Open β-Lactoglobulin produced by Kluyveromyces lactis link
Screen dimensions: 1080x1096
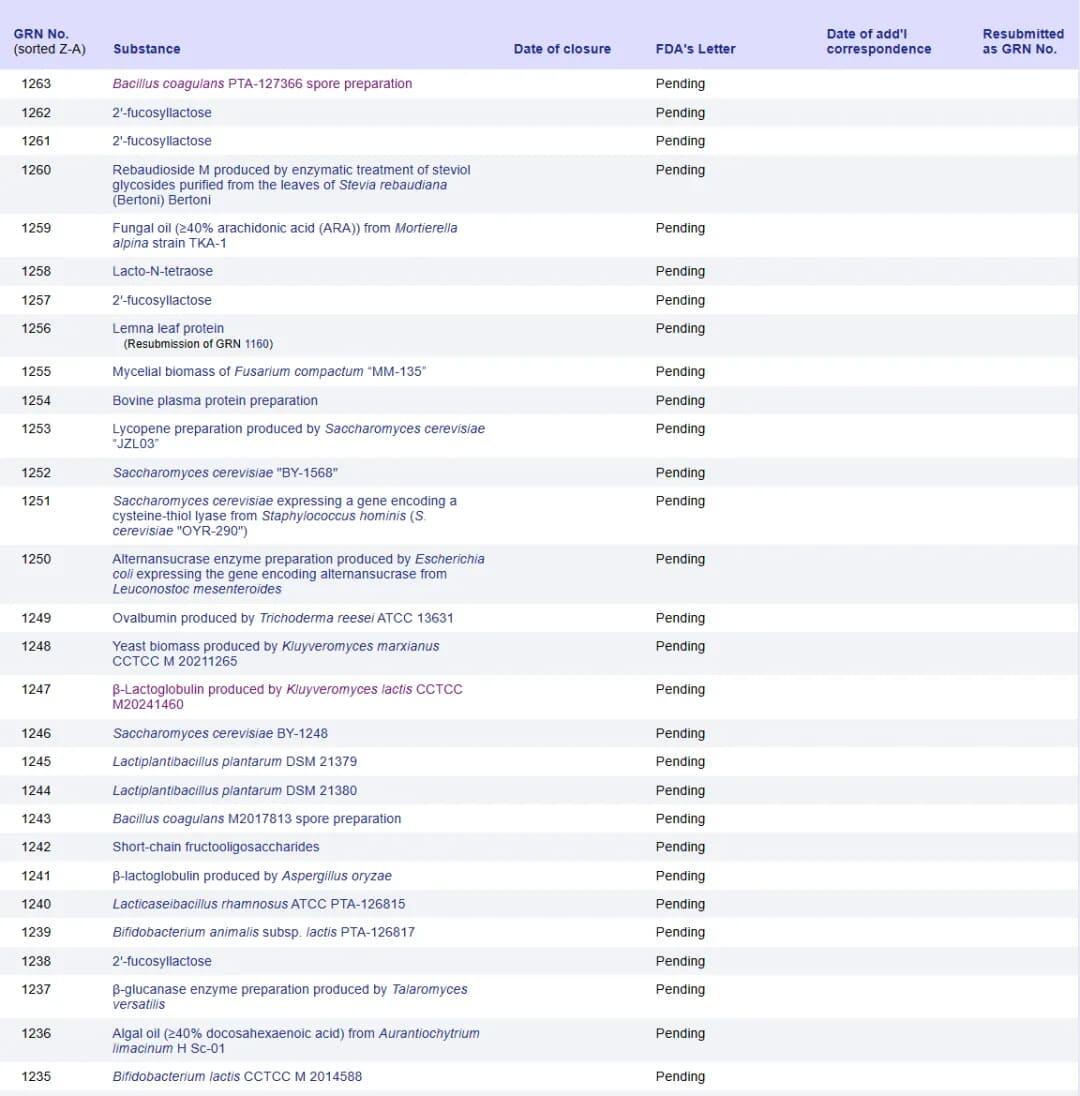287,697
